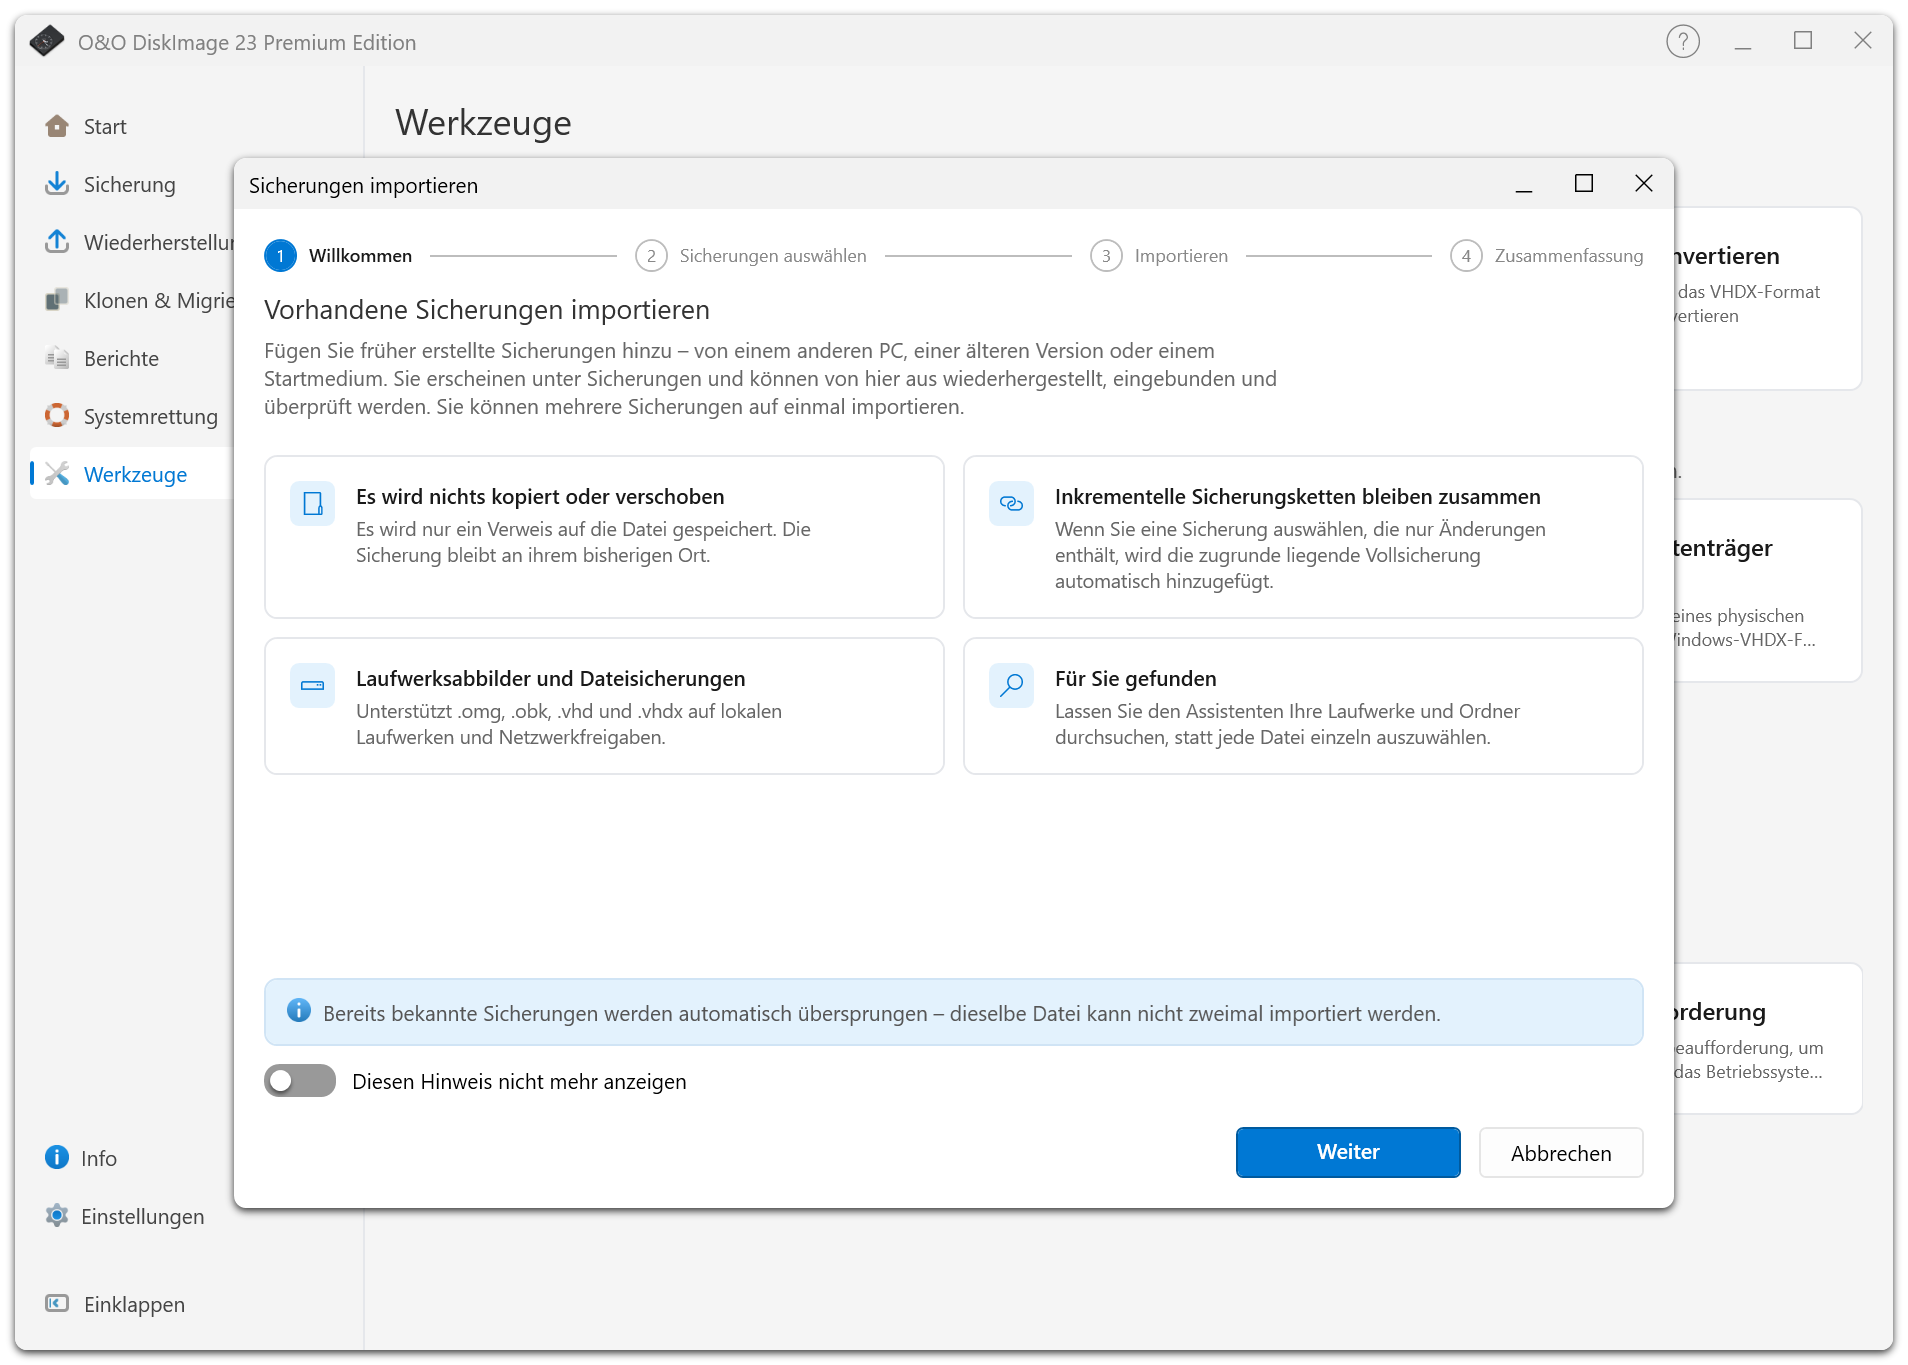Click the blue info icon in the notice banner

[298, 1011]
